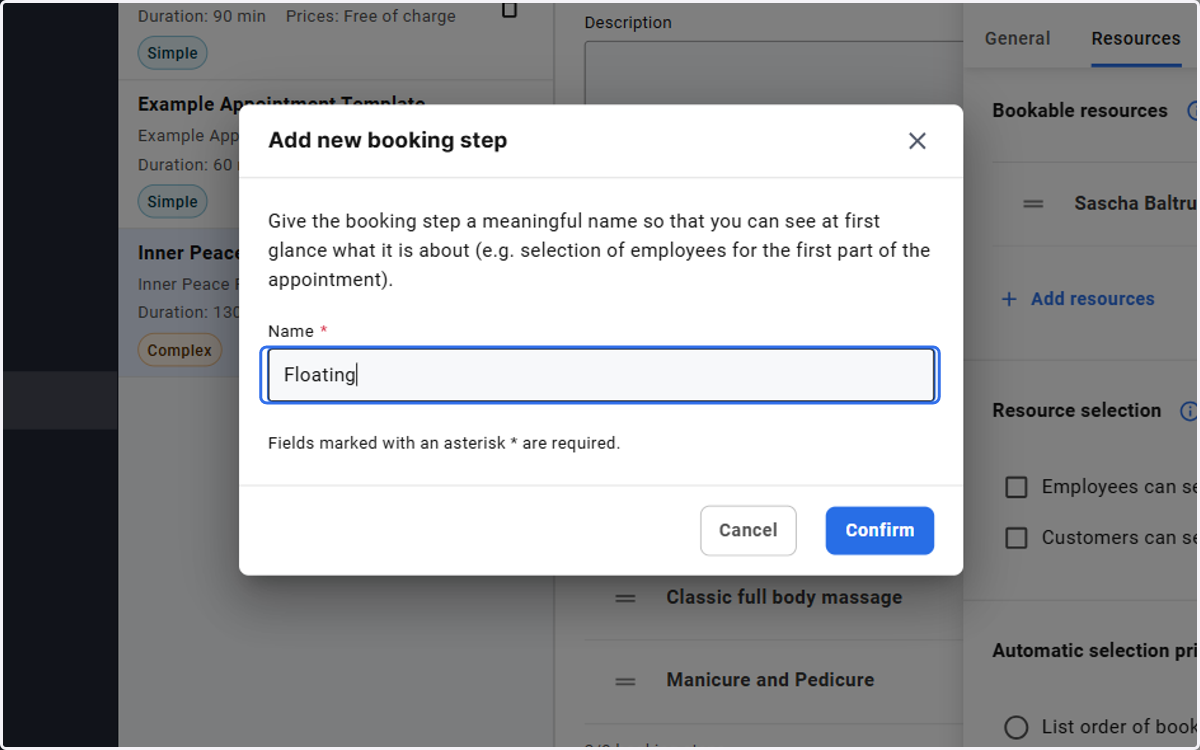1200x750 pixels.
Task: Cancel adding the booking step
Action: pyautogui.click(x=748, y=530)
